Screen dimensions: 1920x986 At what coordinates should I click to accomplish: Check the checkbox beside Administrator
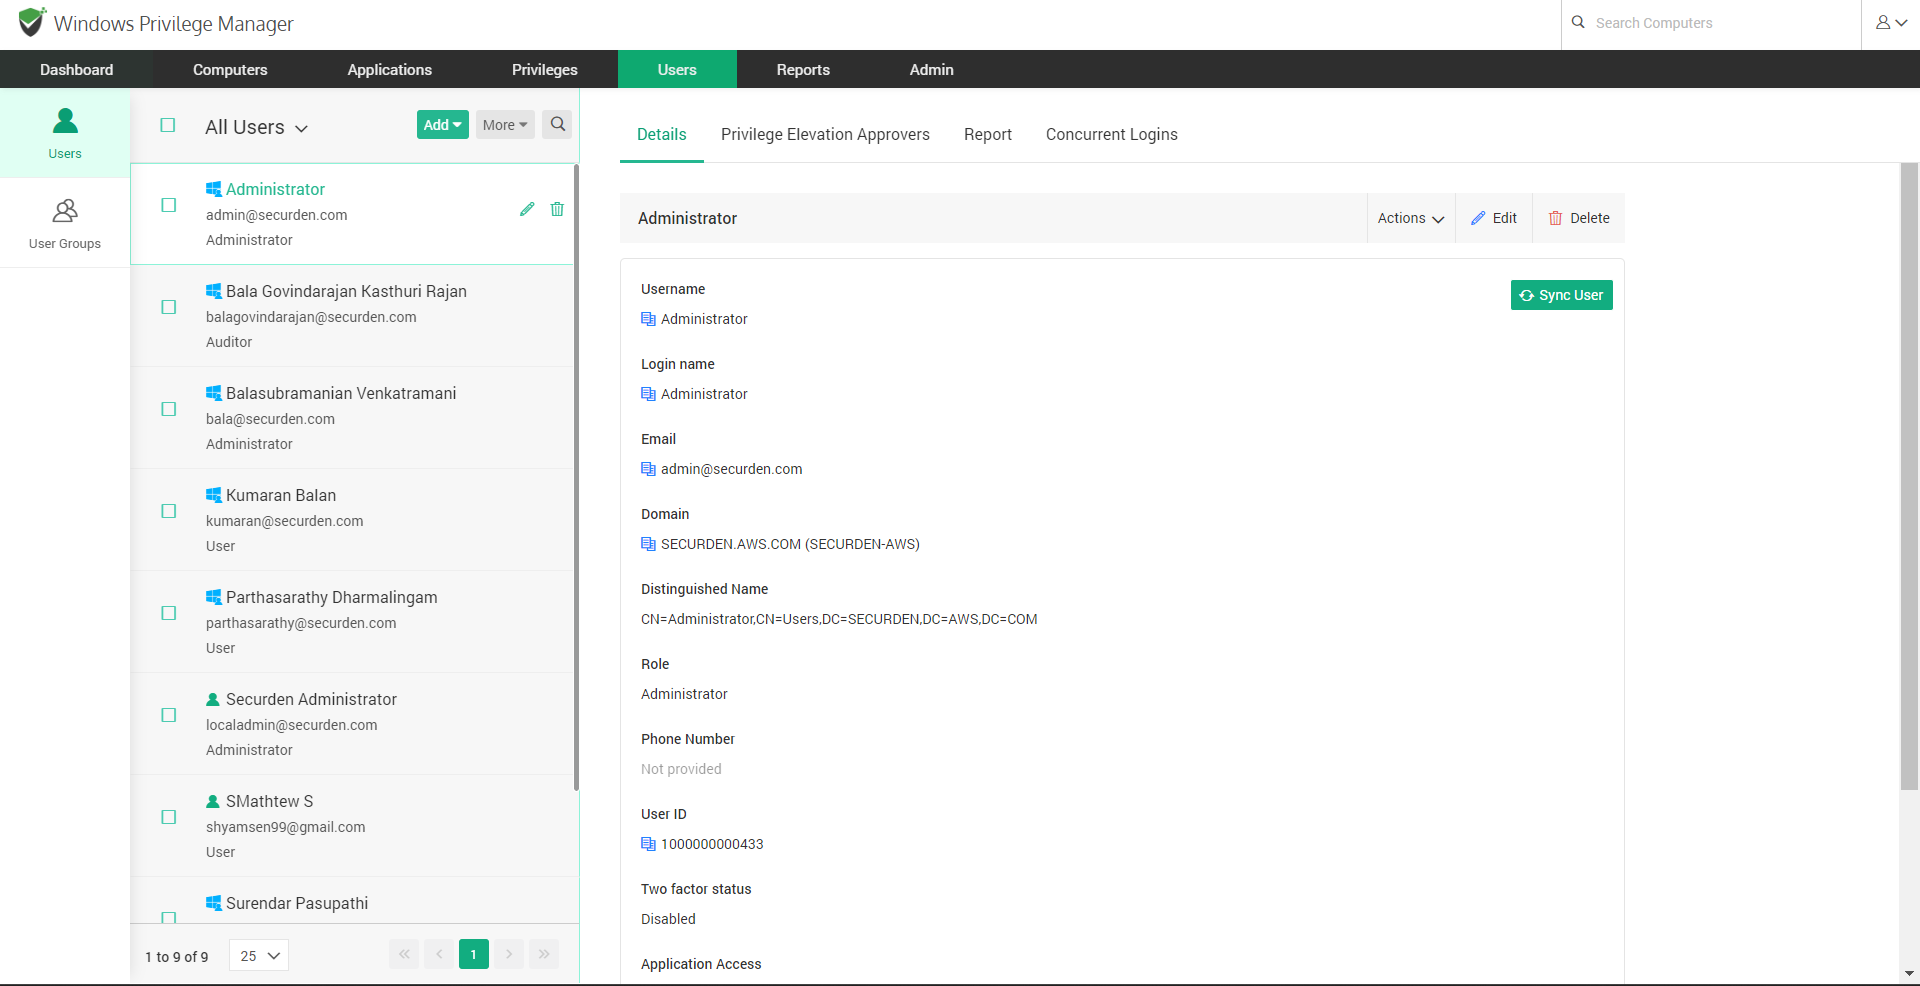167,205
